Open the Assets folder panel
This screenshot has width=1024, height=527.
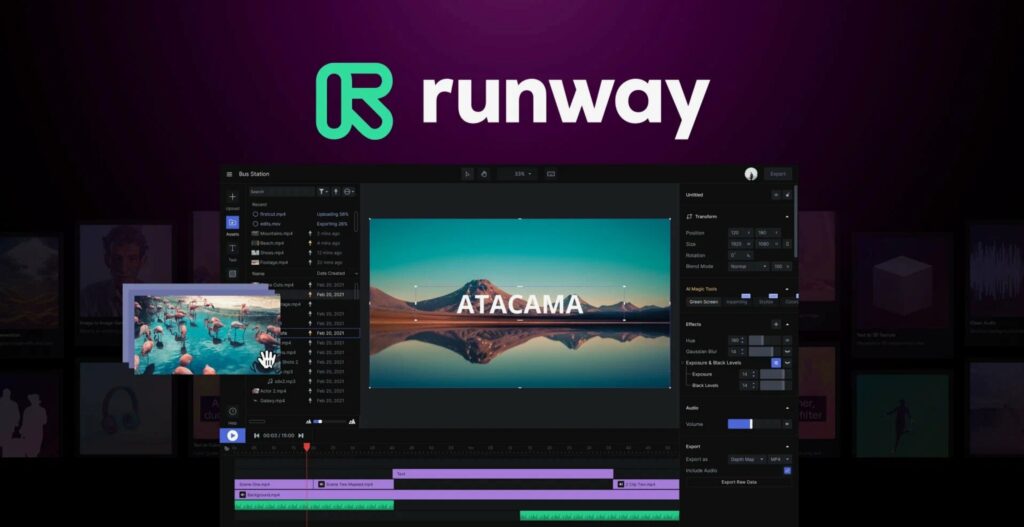tap(232, 223)
